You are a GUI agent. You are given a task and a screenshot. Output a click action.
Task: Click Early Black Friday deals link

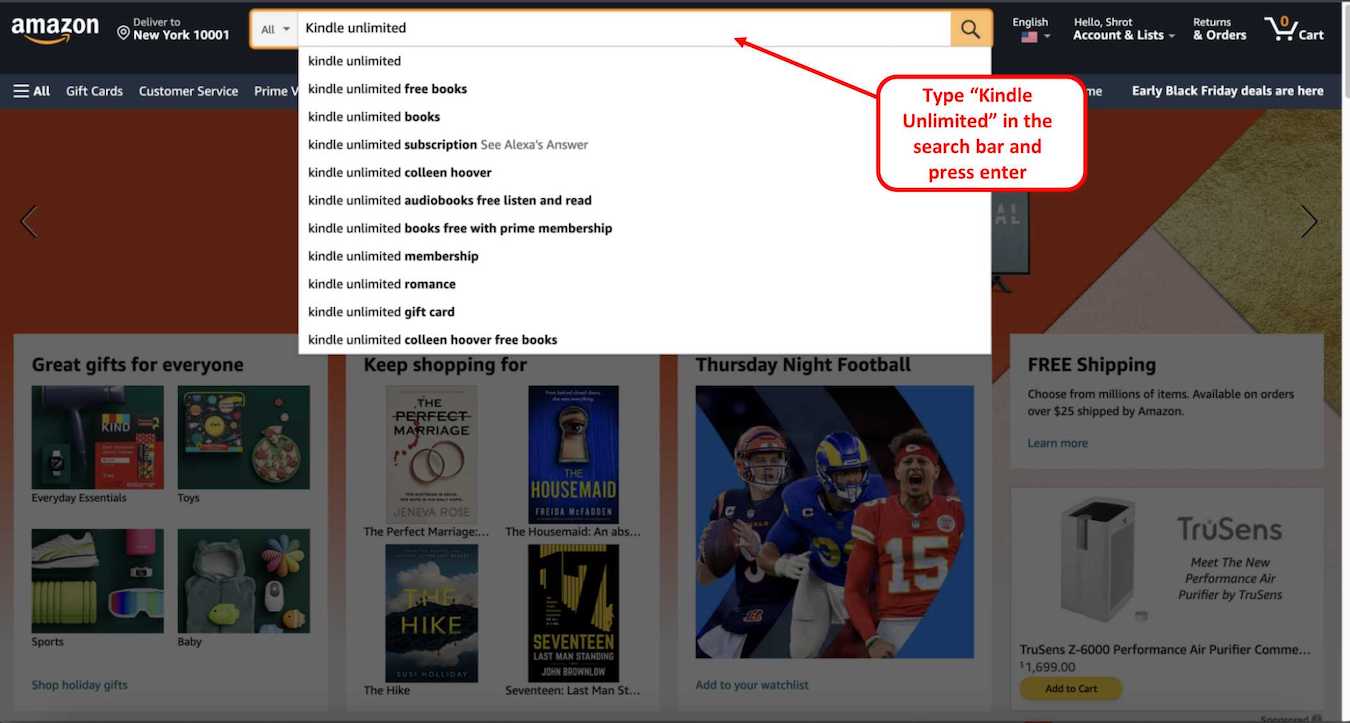[x=1227, y=91]
